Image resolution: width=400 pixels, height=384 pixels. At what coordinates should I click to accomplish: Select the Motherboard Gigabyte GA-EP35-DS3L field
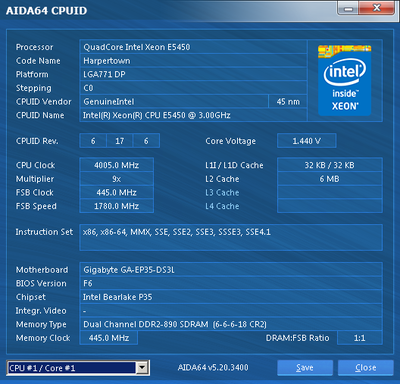click(x=231, y=270)
